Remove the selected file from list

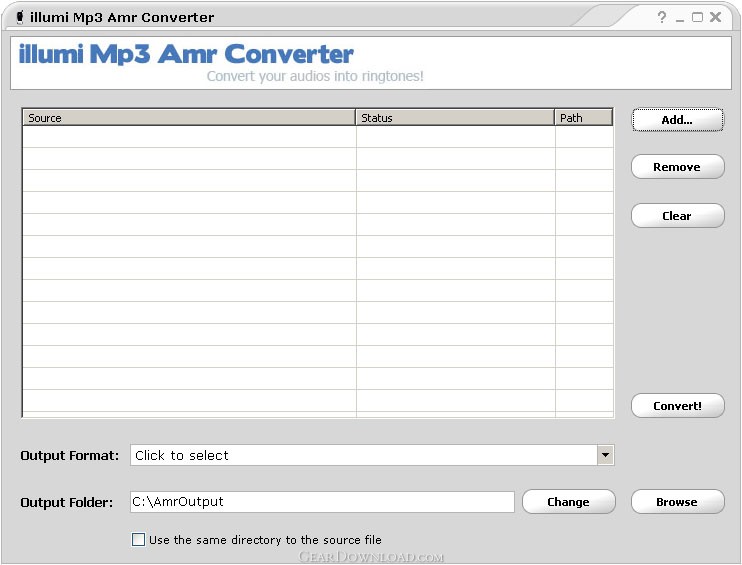click(x=677, y=167)
